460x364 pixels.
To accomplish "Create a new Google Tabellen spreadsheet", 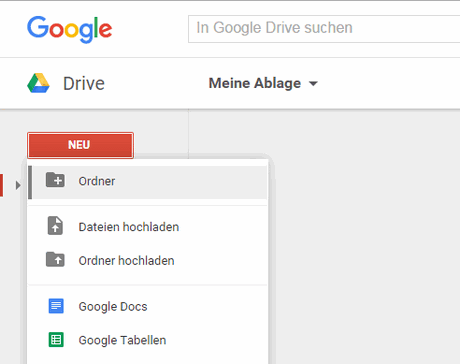I will (x=148, y=340).
